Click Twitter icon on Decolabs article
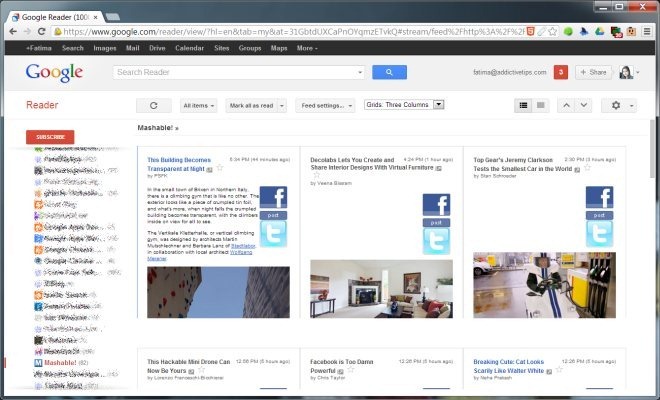Image resolution: width=660 pixels, height=400 pixels. [x=436, y=241]
